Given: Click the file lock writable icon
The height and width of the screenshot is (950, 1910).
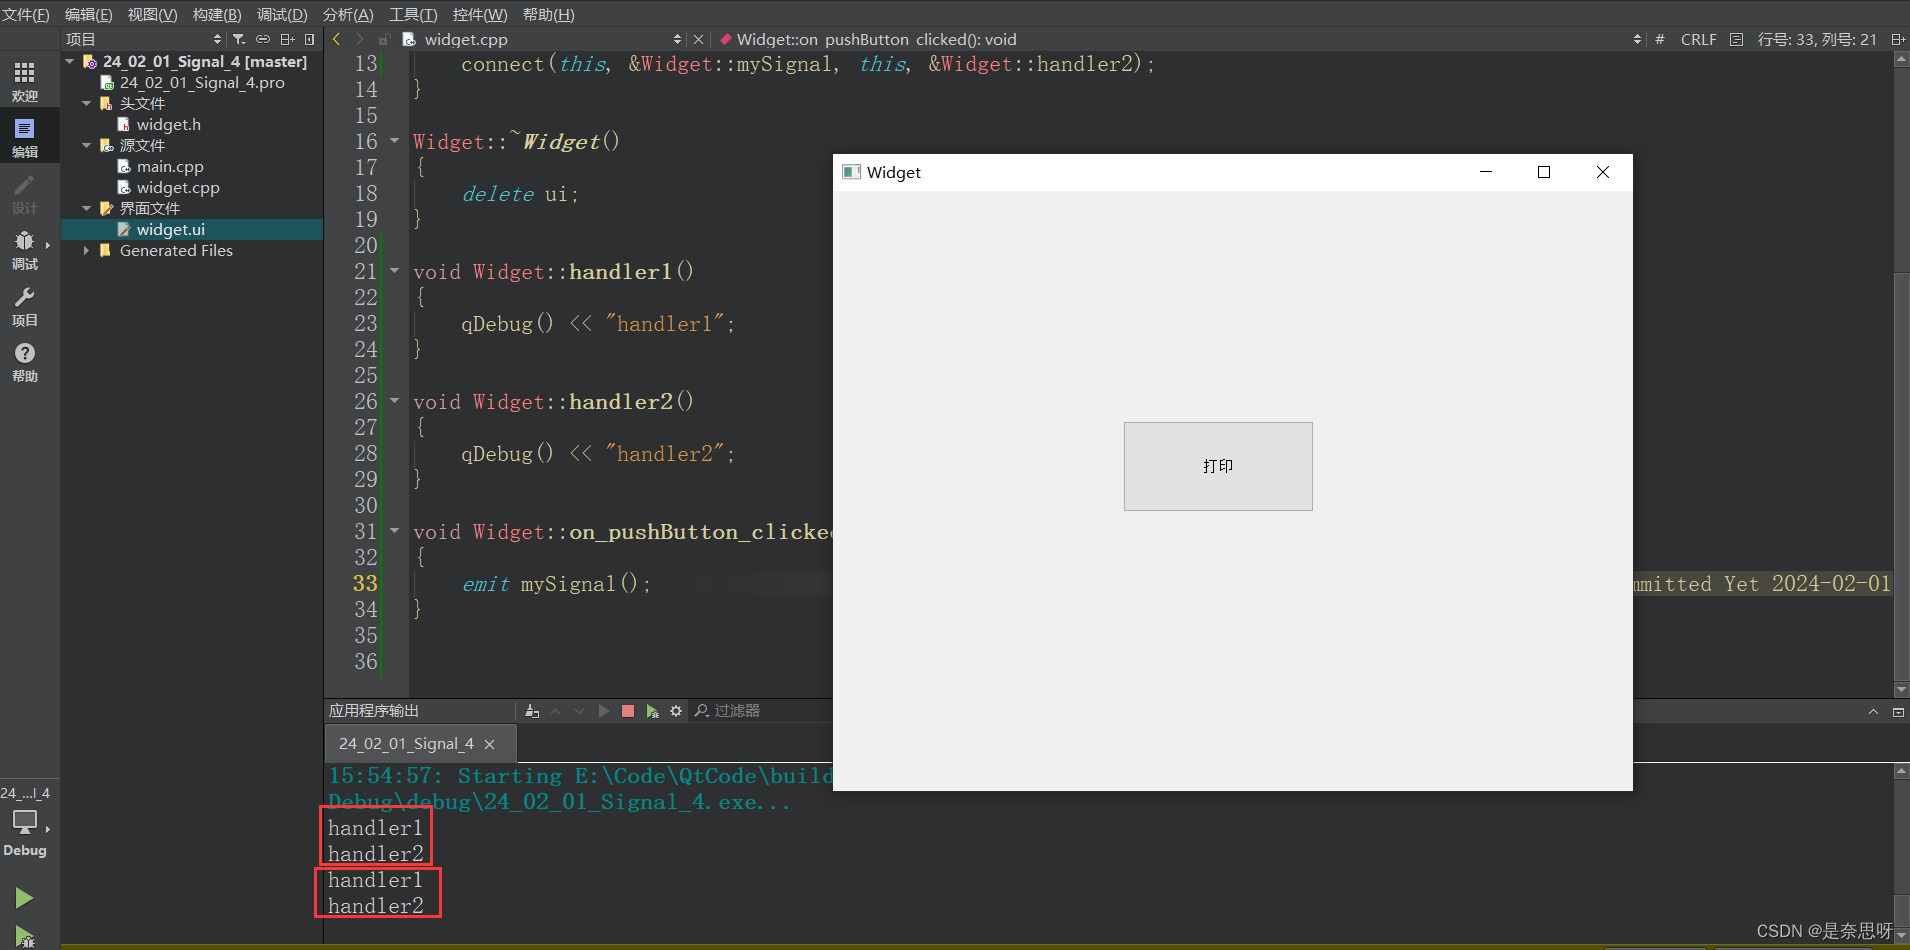Looking at the screenshot, I should point(384,39).
